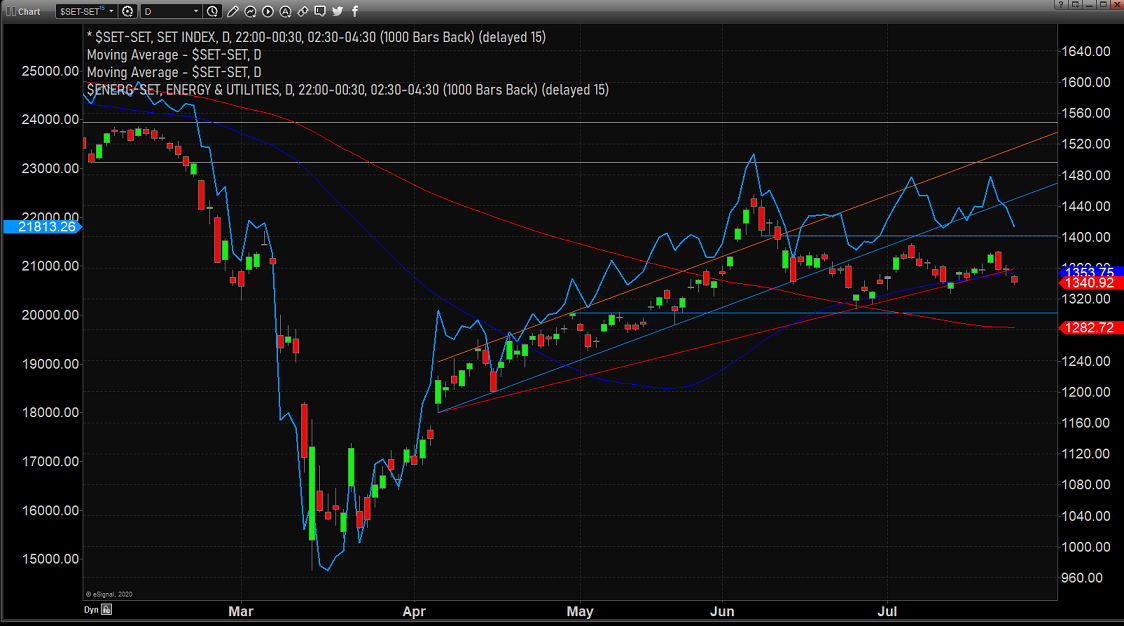Click the Jul label on time axis
The image size is (1124, 626).
(887, 612)
